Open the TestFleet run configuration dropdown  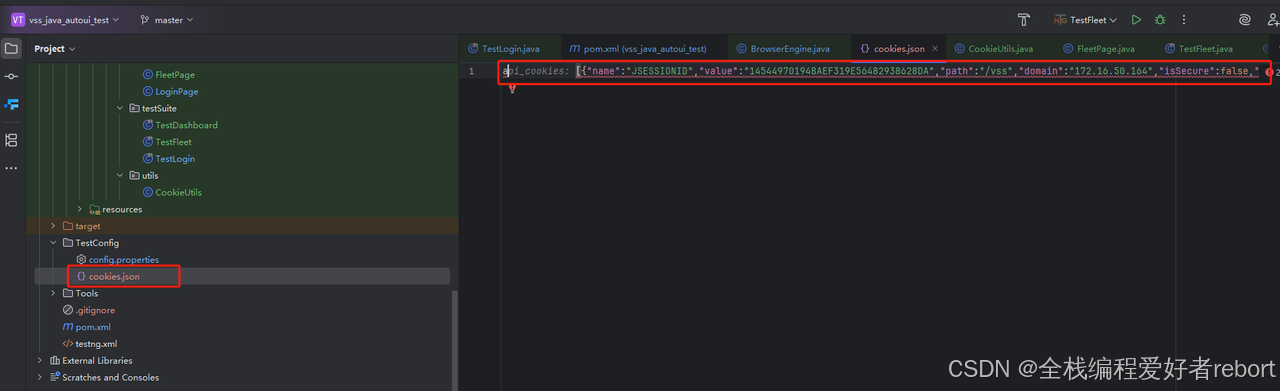pyautogui.click(x=1086, y=19)
